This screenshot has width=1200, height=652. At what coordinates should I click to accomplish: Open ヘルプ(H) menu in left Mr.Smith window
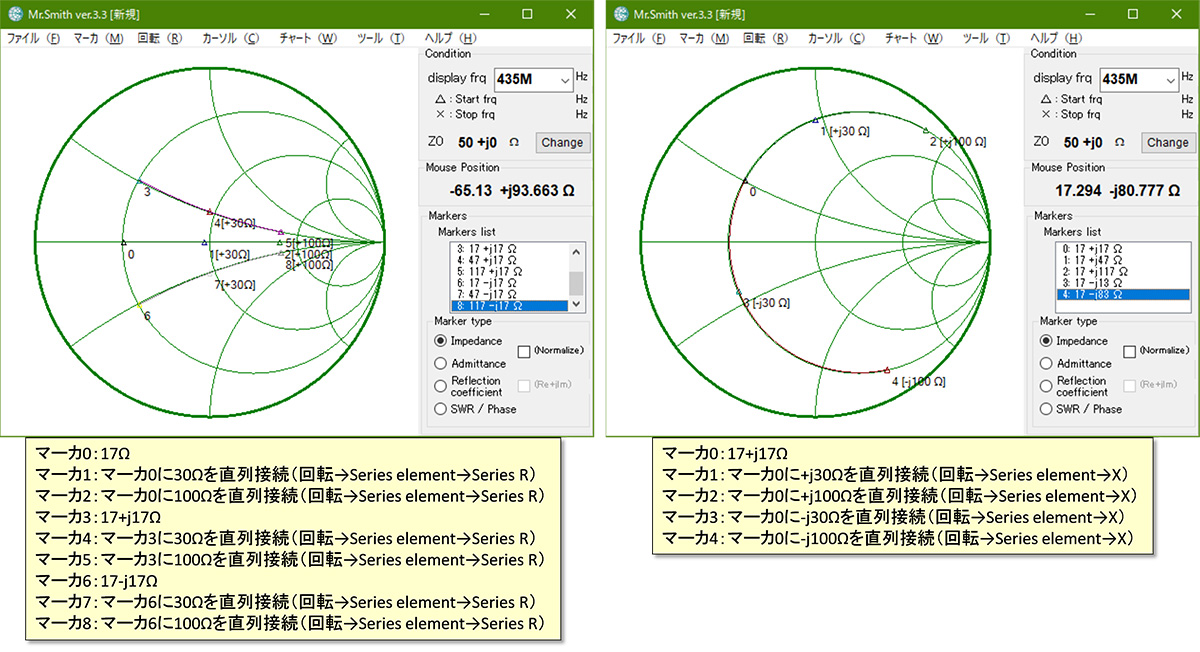click(x=452, y=38)
